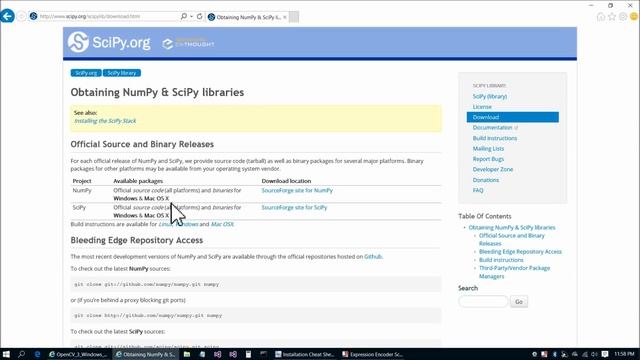This screenshot has height=360, width=640.
Task: Open the first Visual Studio taskbar icon
Action: tap(218, 354)
